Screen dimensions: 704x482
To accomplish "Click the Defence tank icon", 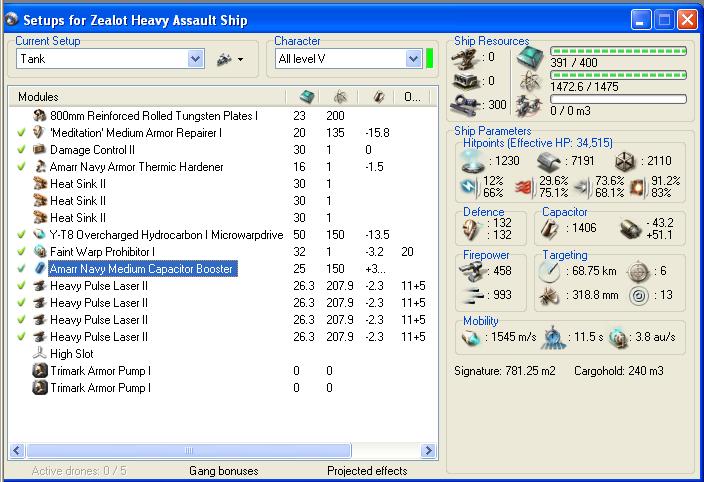I will (472, 229).
